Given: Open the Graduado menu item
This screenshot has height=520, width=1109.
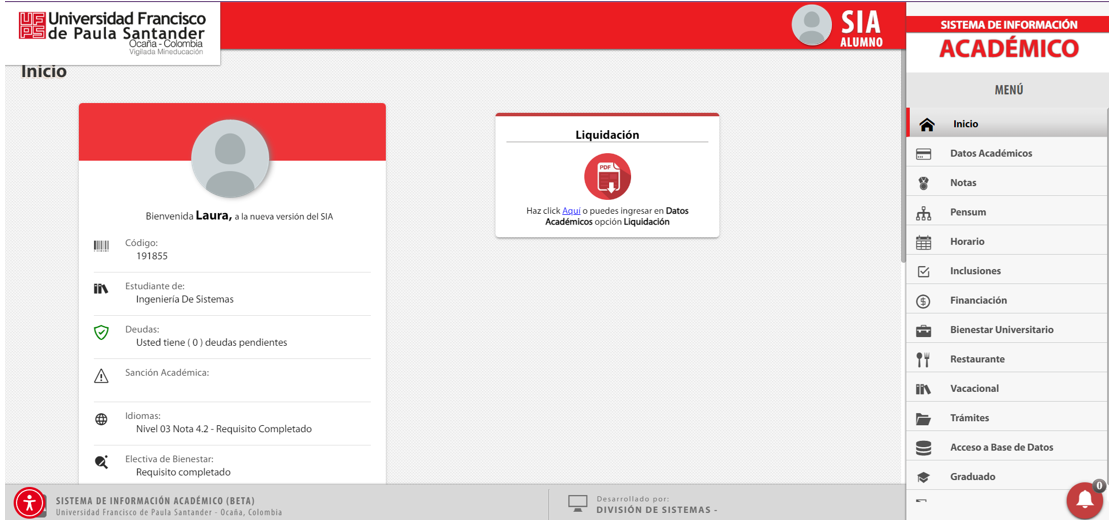Looking at the screenshot, I should pyautogui.click(x=1007, y=477).
